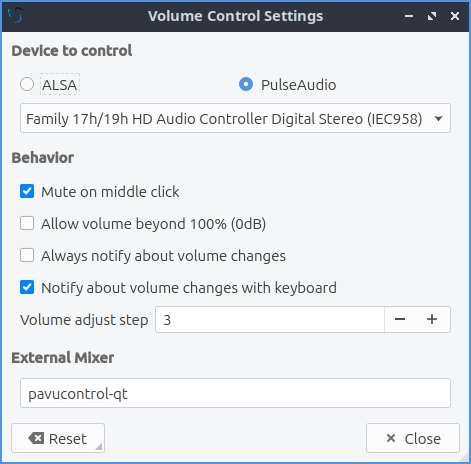Close window using title bar X
471x464 pixels.
point(455,16)
